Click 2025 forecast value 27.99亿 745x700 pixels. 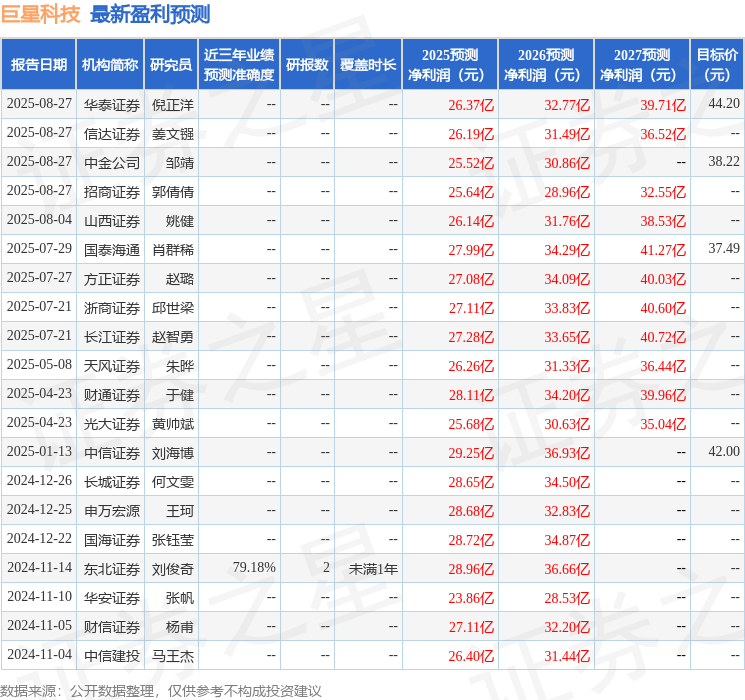[471, 250]
